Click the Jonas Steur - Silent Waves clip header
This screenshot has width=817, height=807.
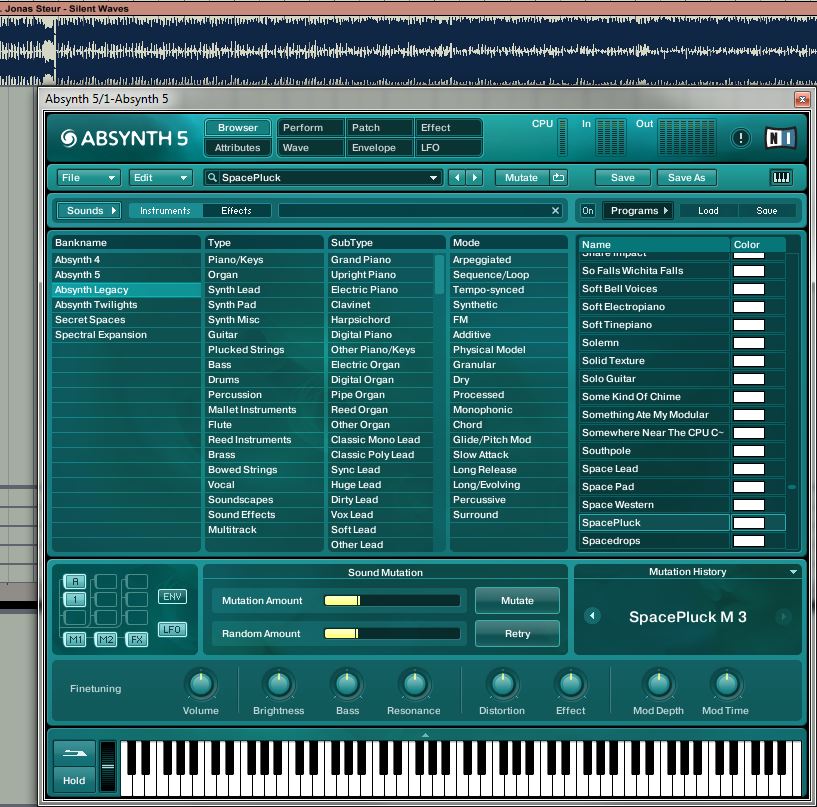coord(408,8)
